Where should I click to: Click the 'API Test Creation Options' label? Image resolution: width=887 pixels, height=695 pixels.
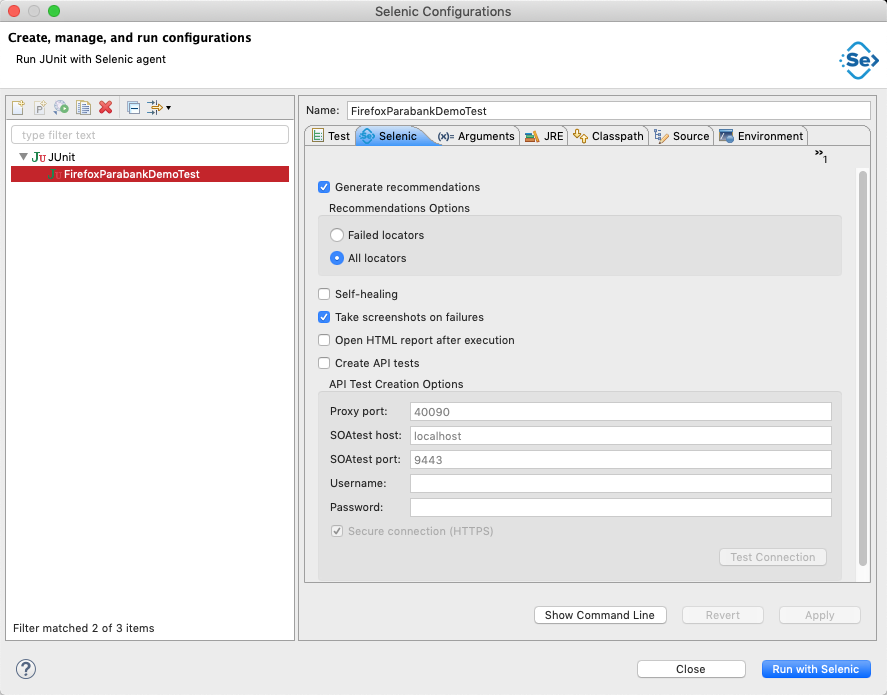click(x=396, y=384)
